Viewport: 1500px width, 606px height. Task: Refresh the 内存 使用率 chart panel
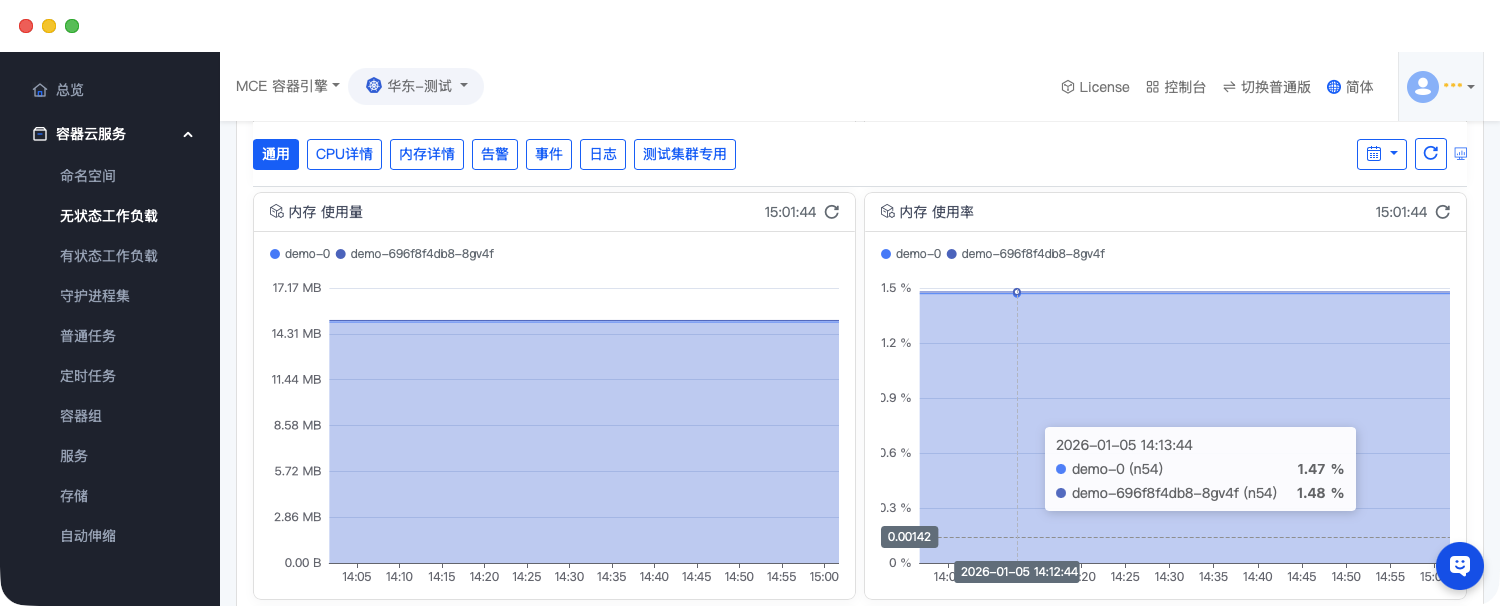[1442, 212]
